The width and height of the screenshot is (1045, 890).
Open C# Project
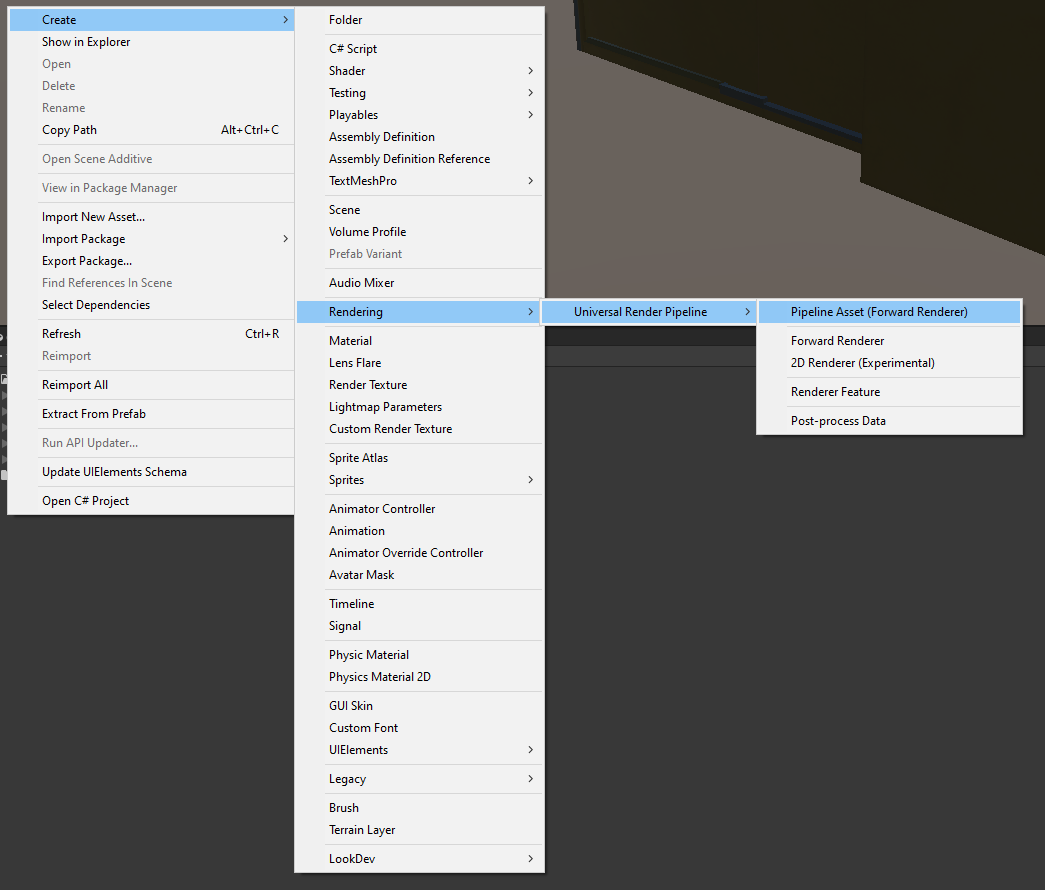tap(151, 501)
